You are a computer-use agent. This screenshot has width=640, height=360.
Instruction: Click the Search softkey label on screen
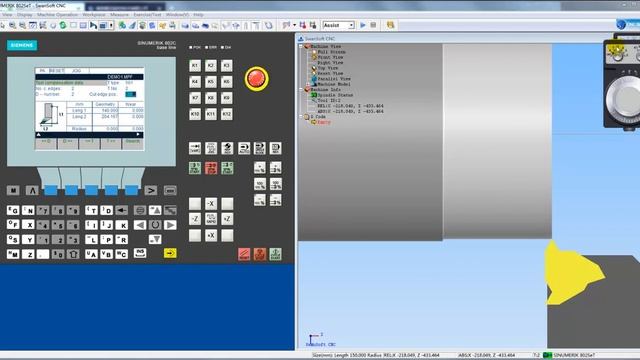click(132, 141)
